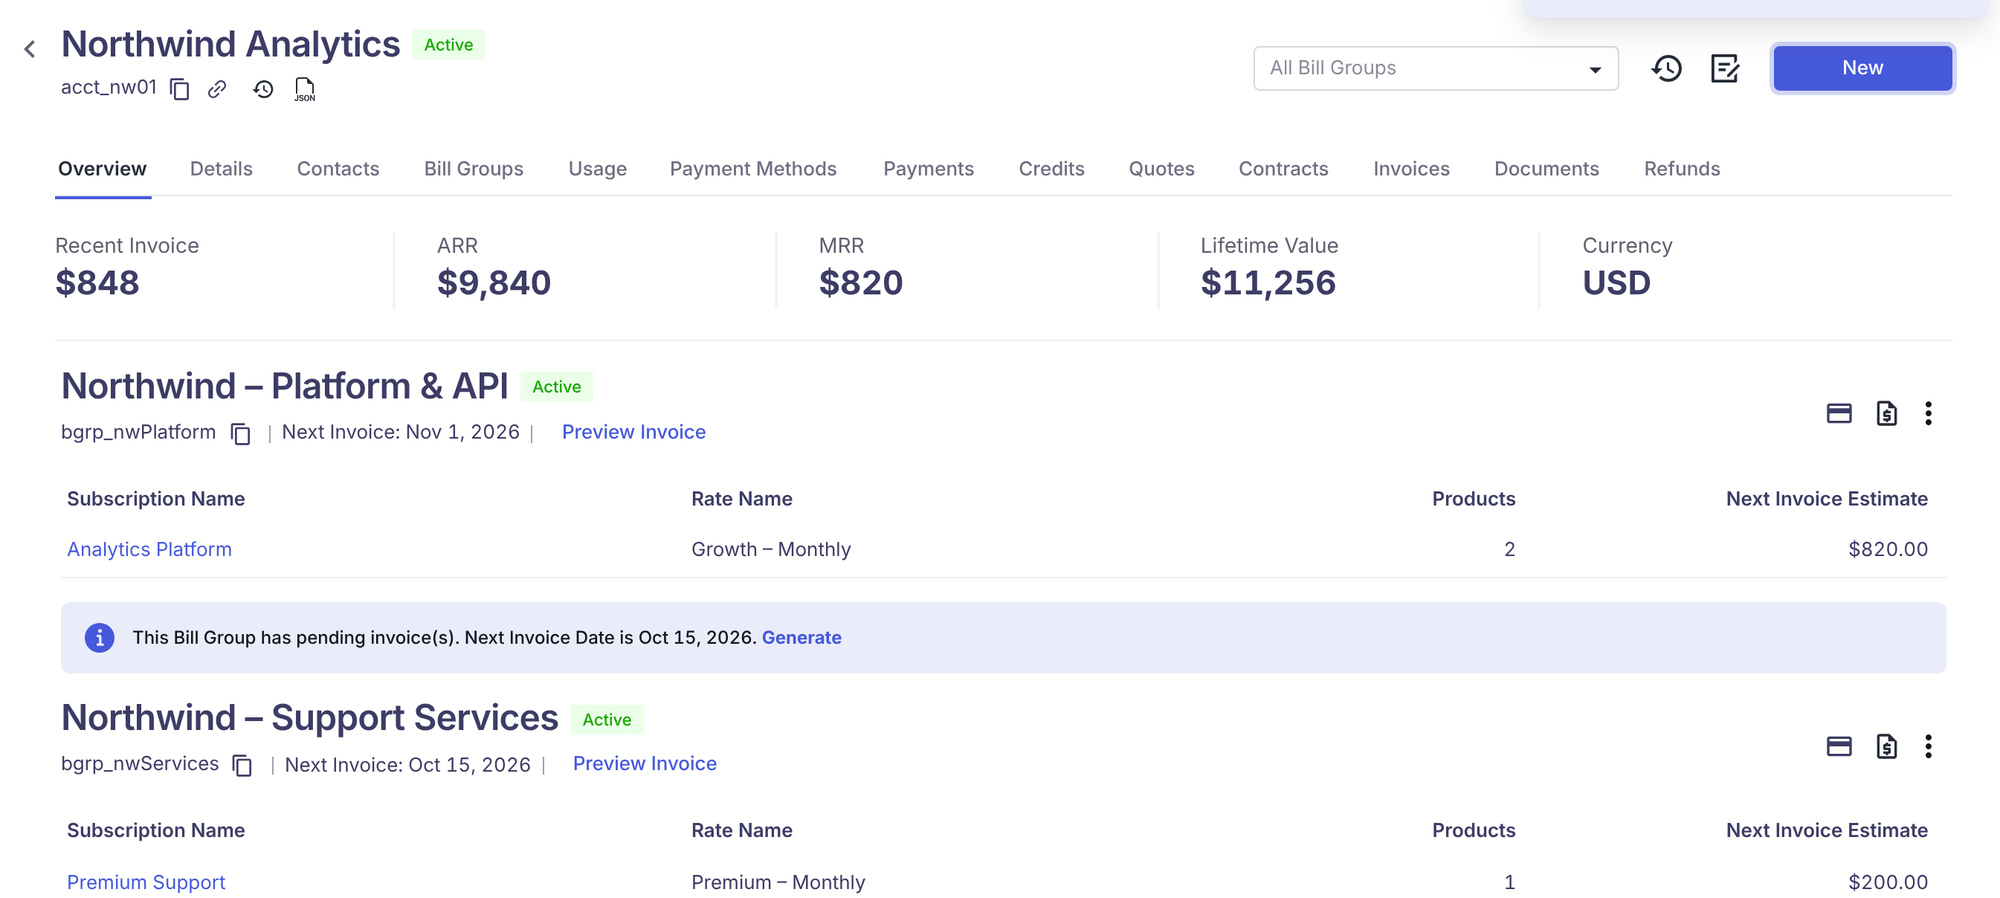Open the history clock icon beside bill groups dropdown
Image resolution: width=2000 pixels, height=898 pixels.
pos(1666,68)
